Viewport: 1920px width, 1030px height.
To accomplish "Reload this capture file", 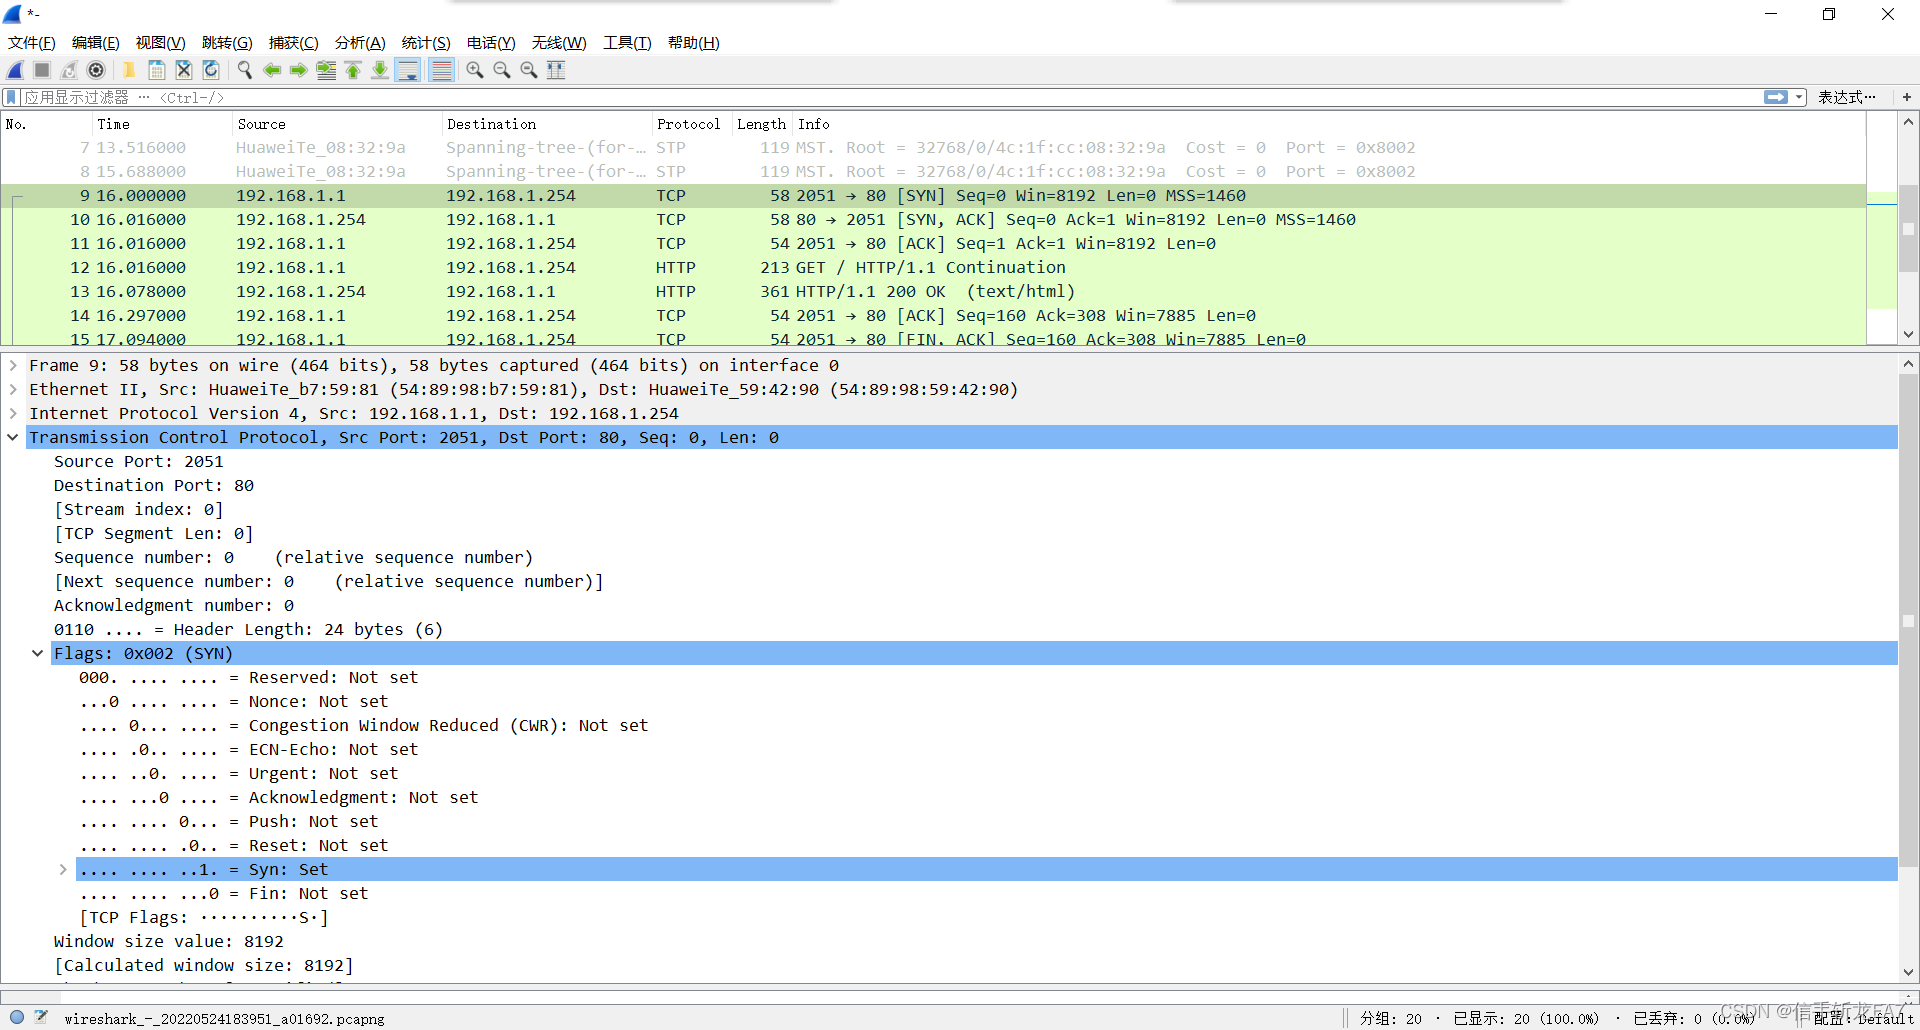I will pyautogui.click(x=210, y=70).
